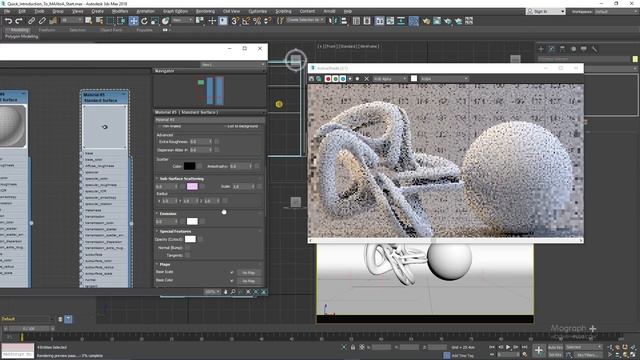This screenshot has height=360, width=640.
Task: Open the Rendered Frame Window icon
Action: pyautogui.click(x=437, y=21)
